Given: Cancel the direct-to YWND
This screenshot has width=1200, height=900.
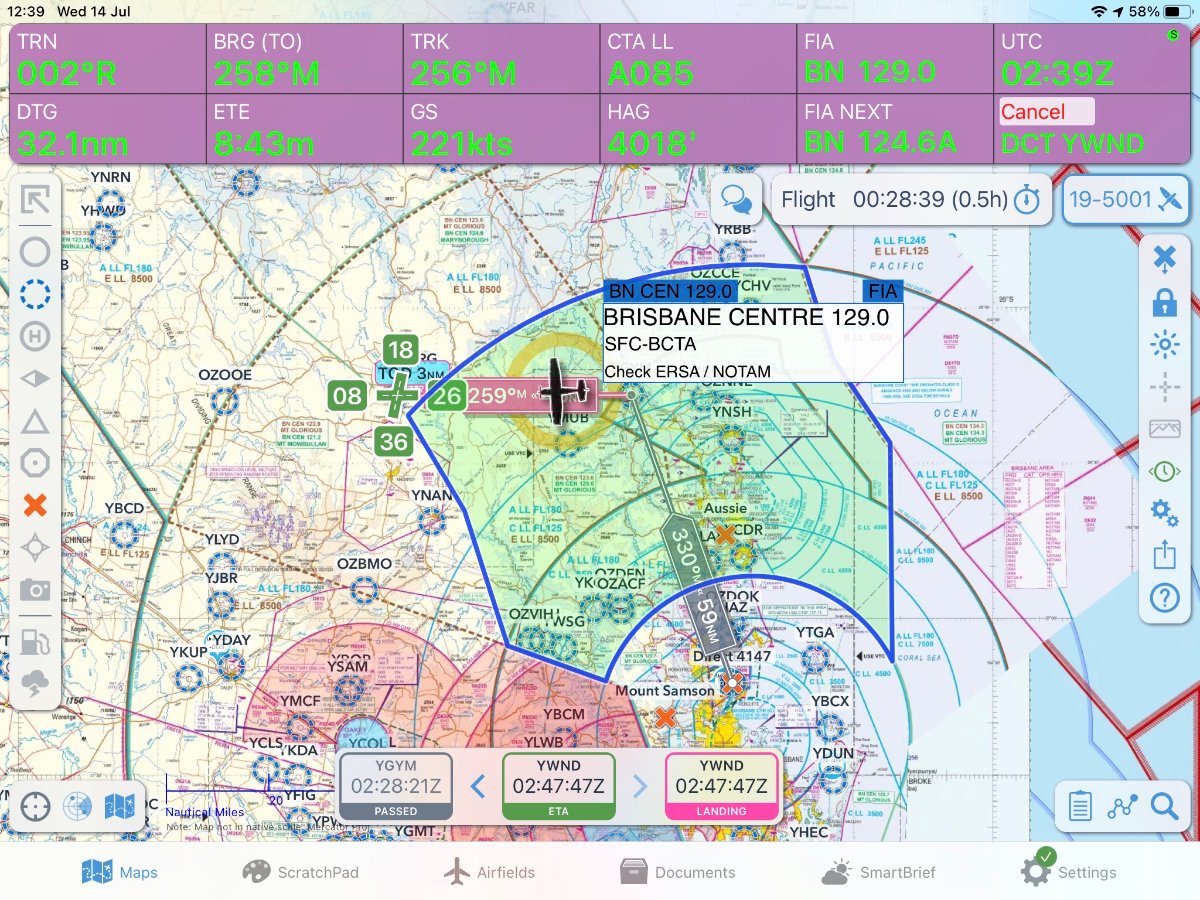Looking at the screenshot, I should click(1047, 111).
